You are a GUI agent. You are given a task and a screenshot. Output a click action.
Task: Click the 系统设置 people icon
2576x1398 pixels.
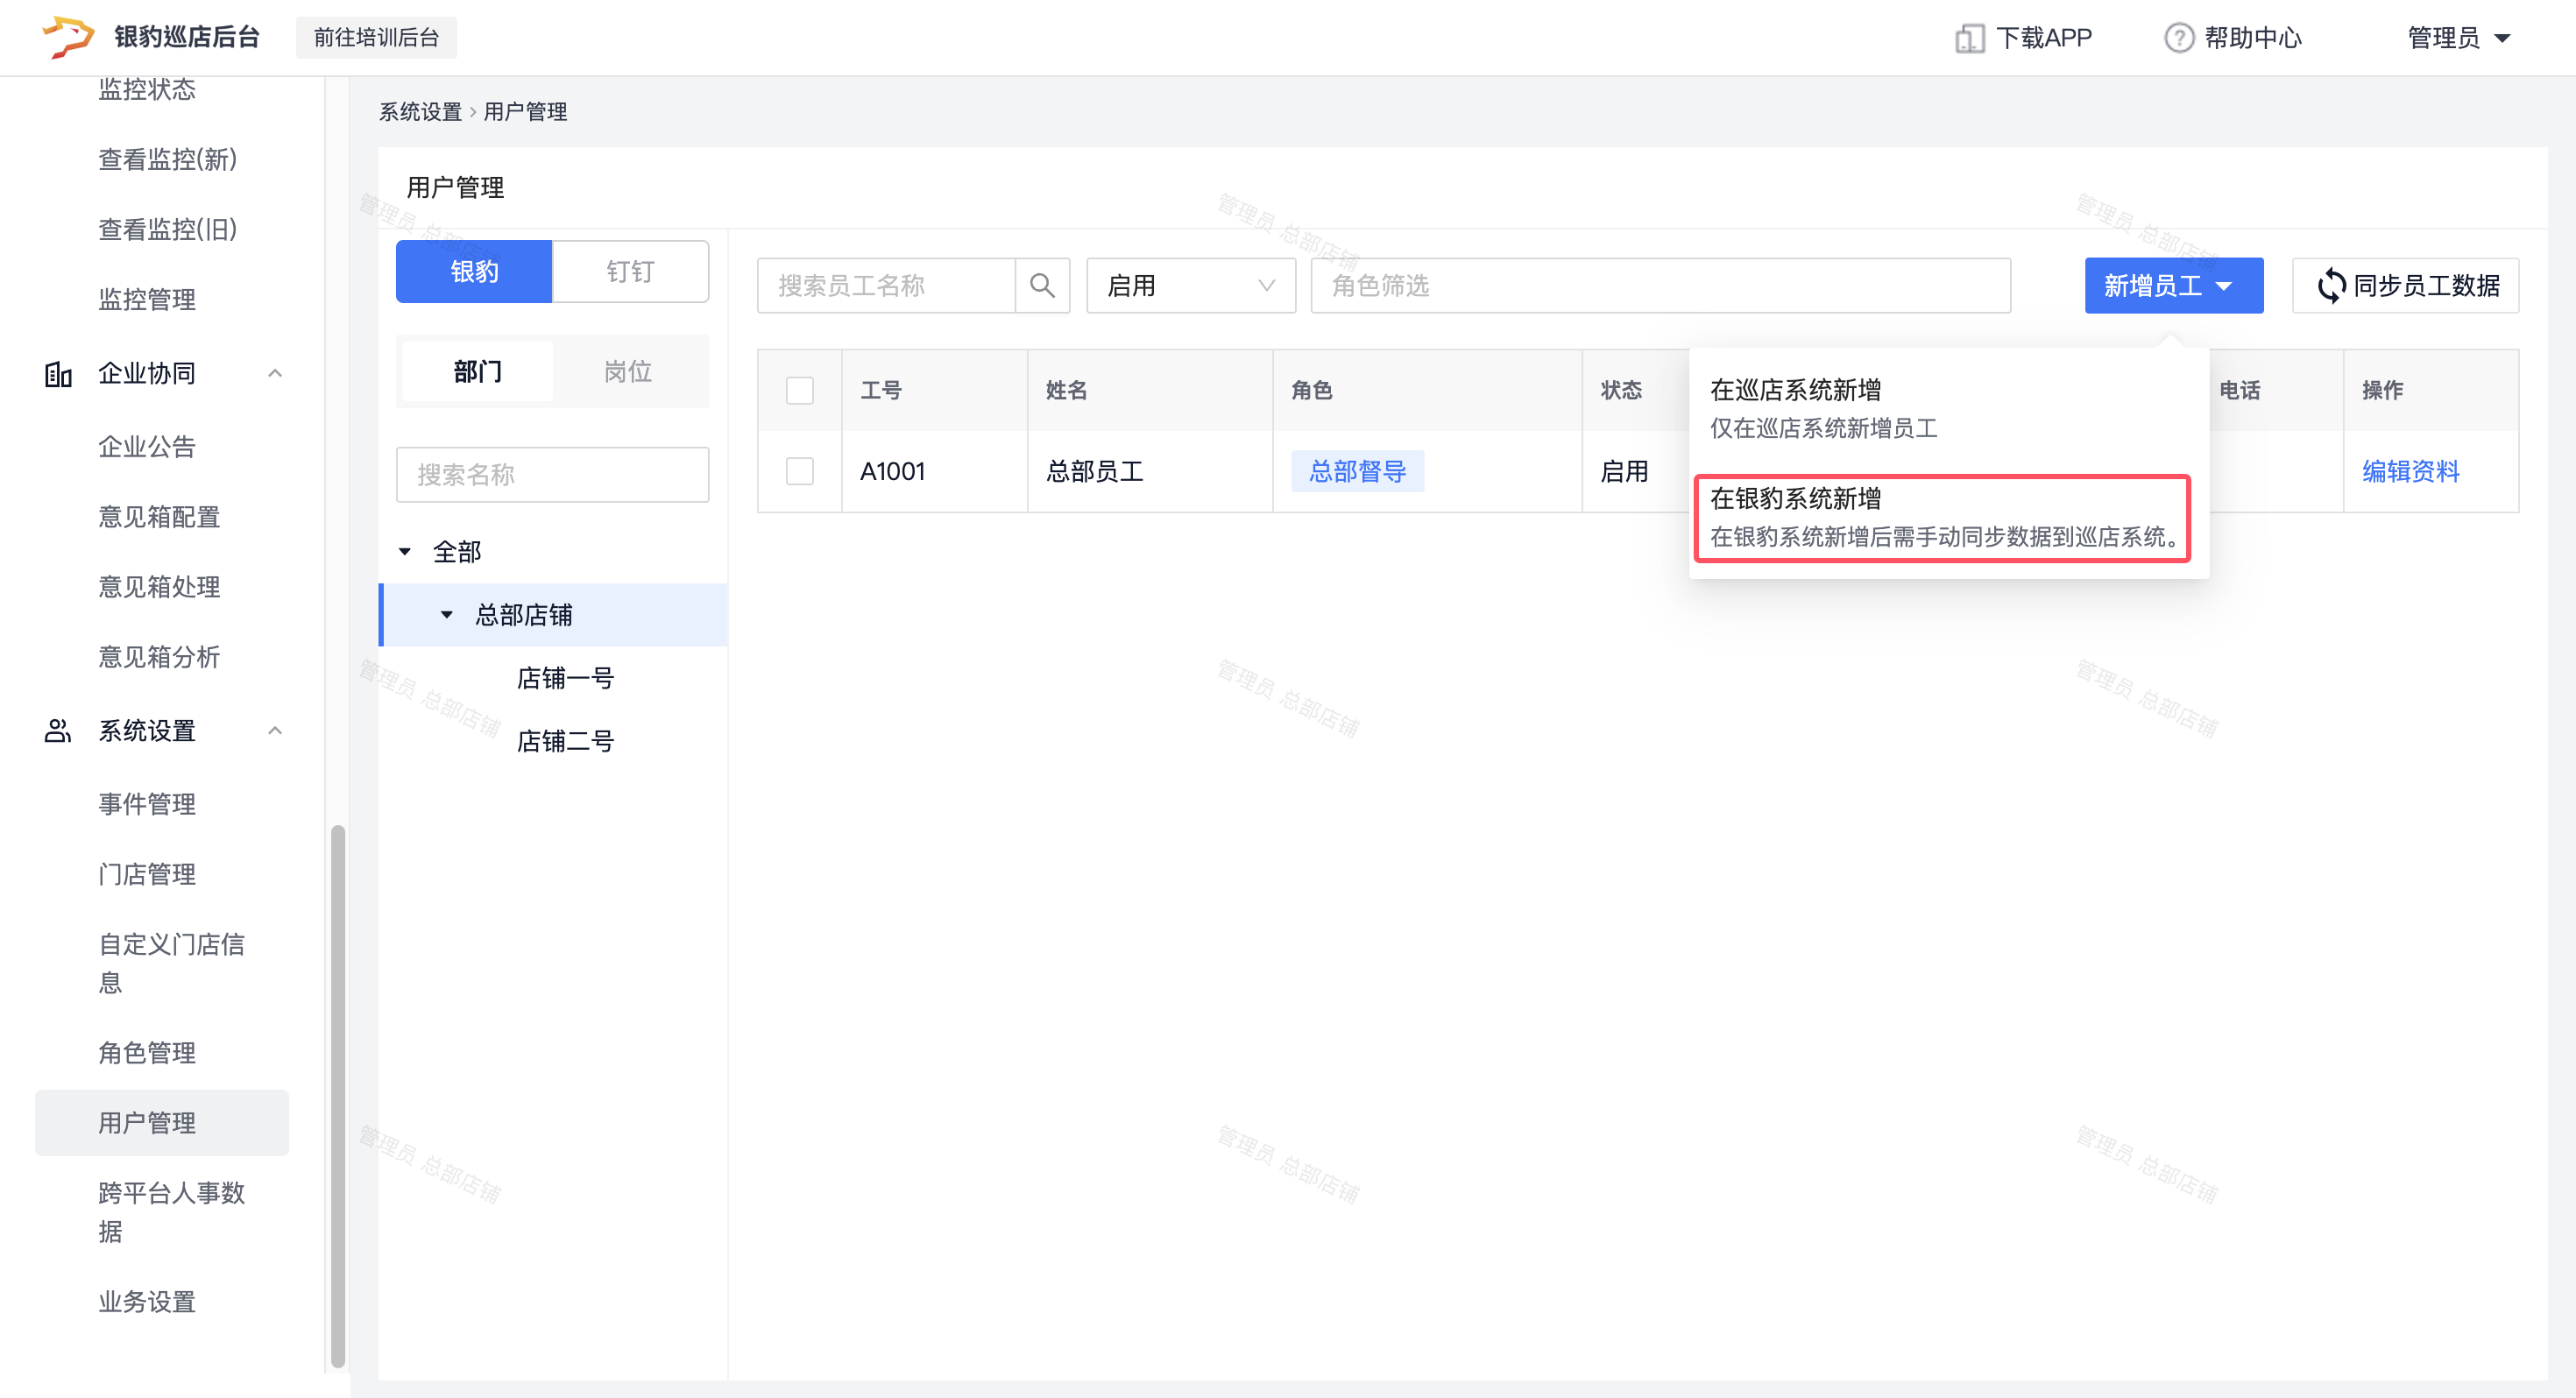[58, 731]
